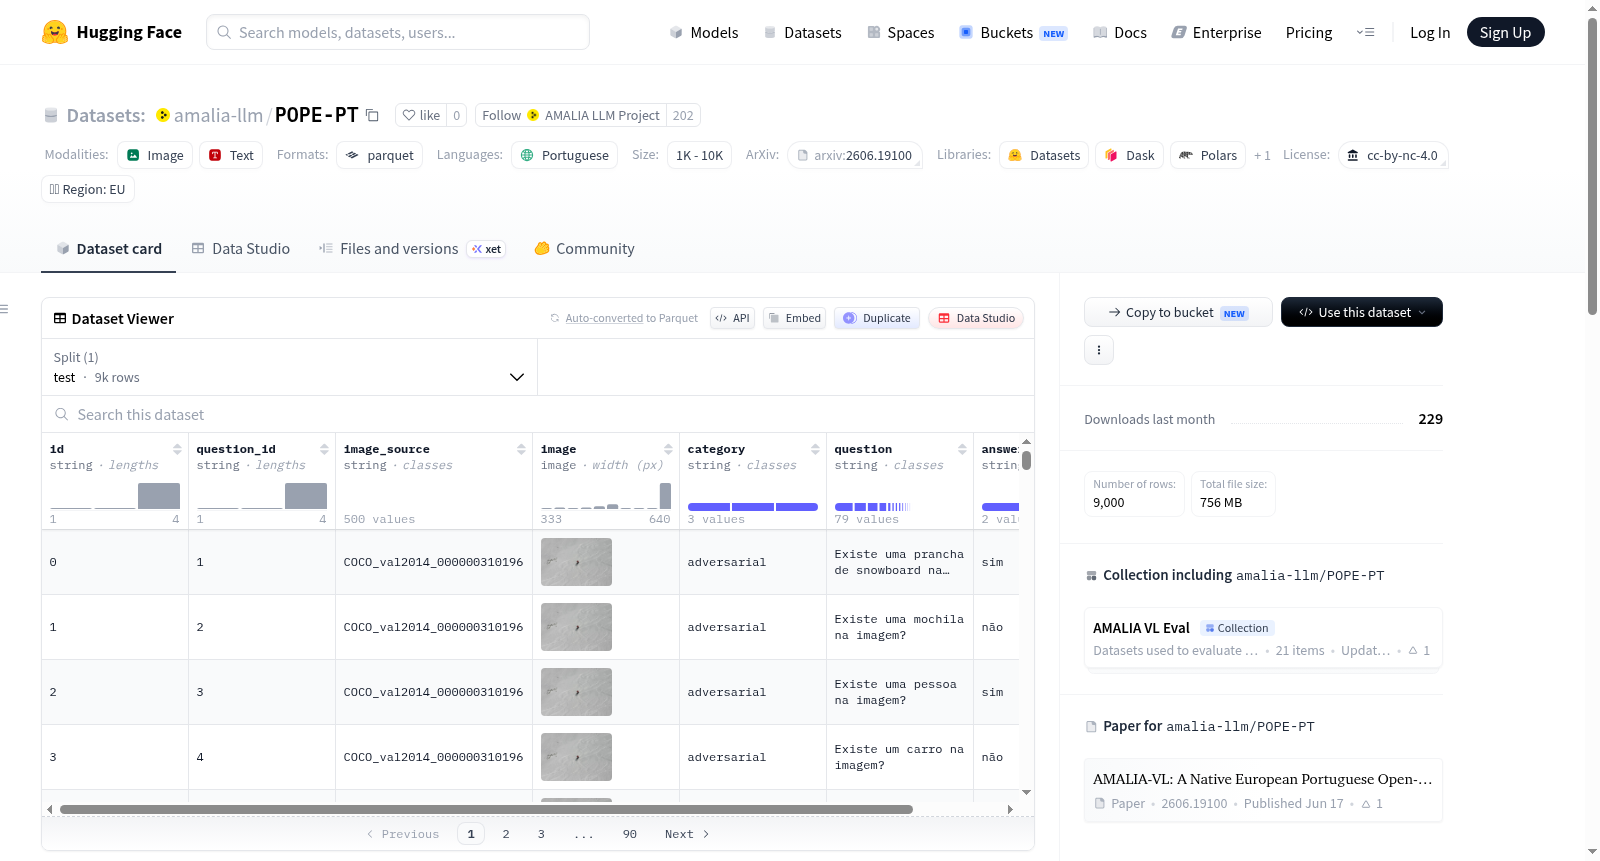Select the Region: EU tag
The image size is (1600, 861).
click(88, 189)
